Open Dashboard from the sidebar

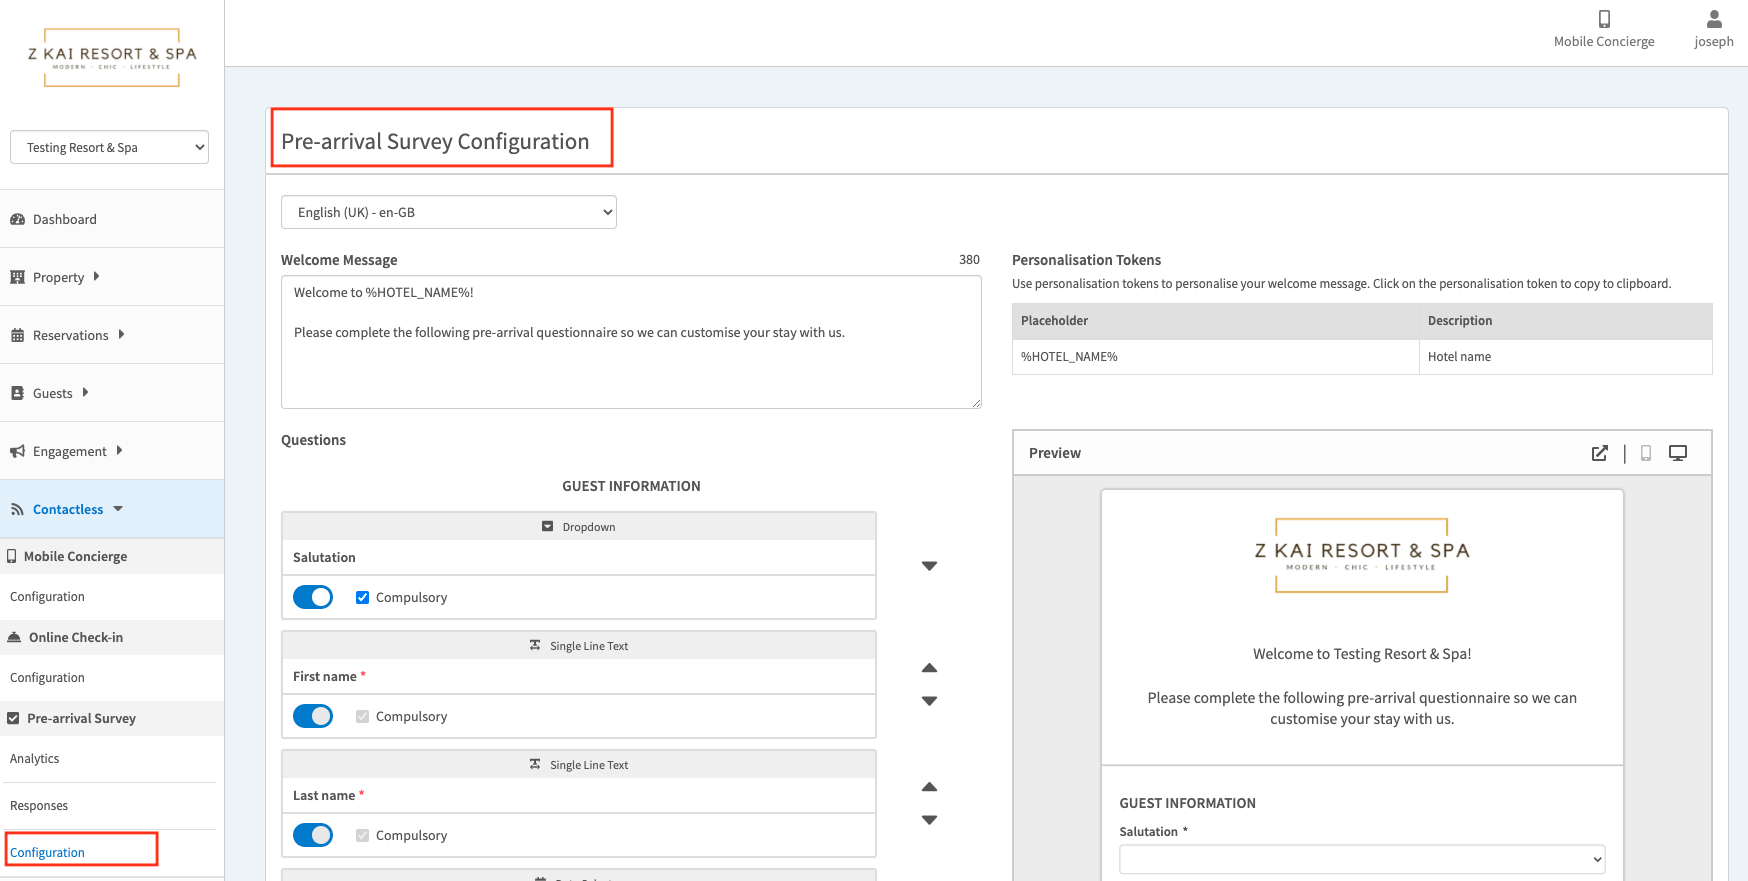point(64,219)
